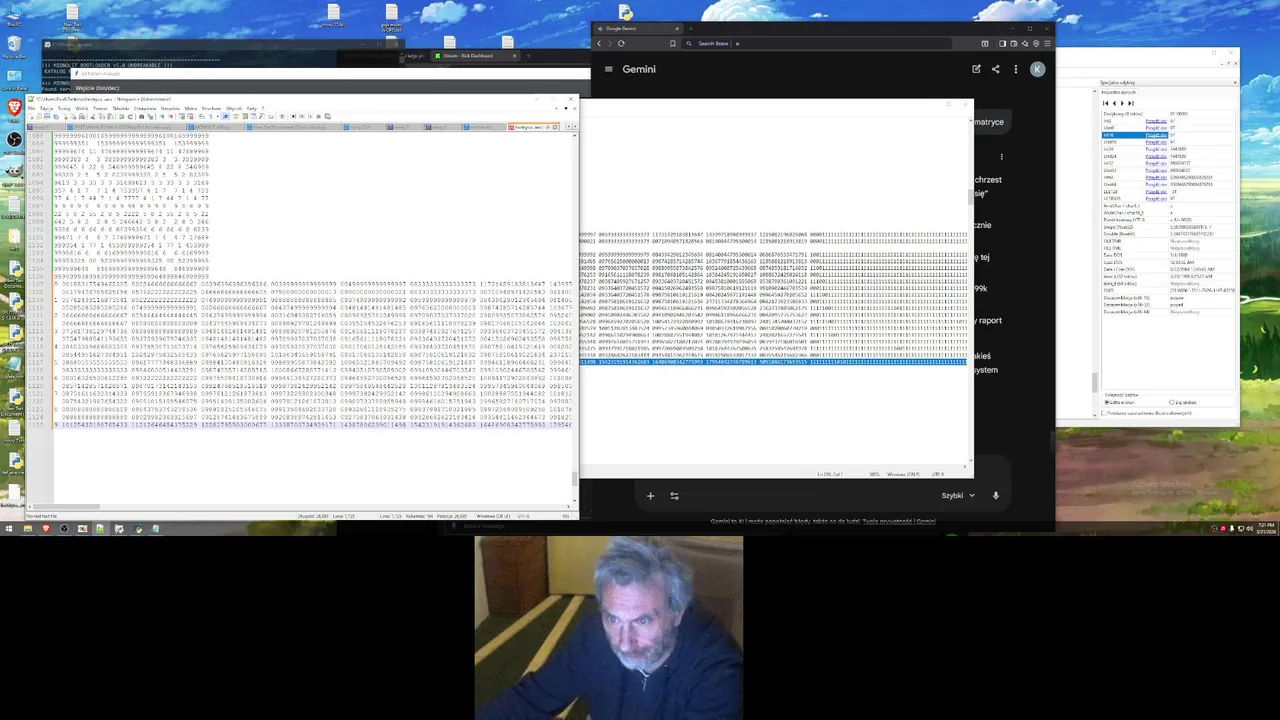
Task: Select the highlighted Int16 row in inspector
Action: [1135, 135]
